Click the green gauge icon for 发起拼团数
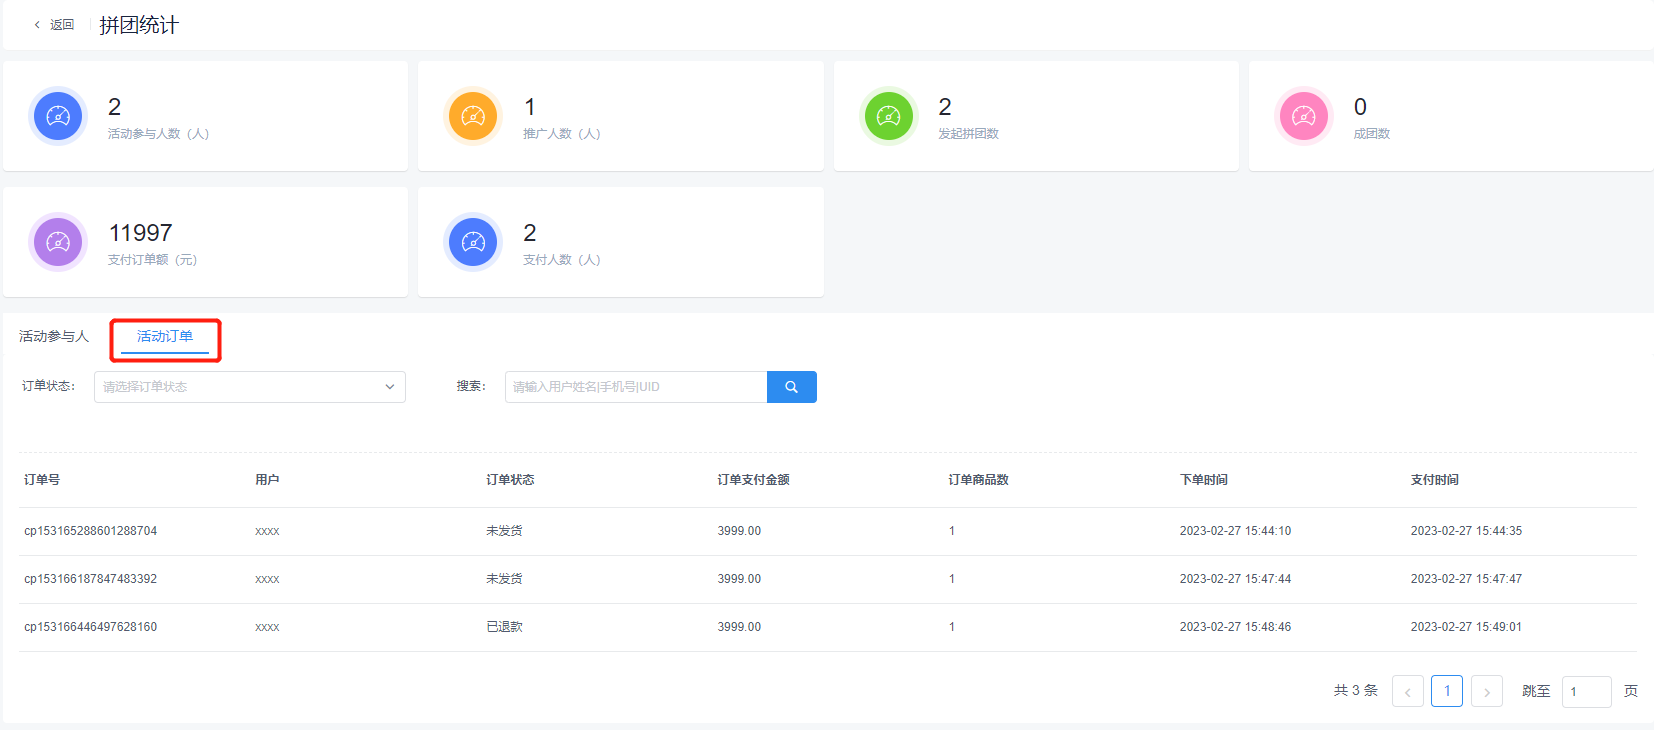This screenshot has width=1654, height=730. (x=888, y=116)
